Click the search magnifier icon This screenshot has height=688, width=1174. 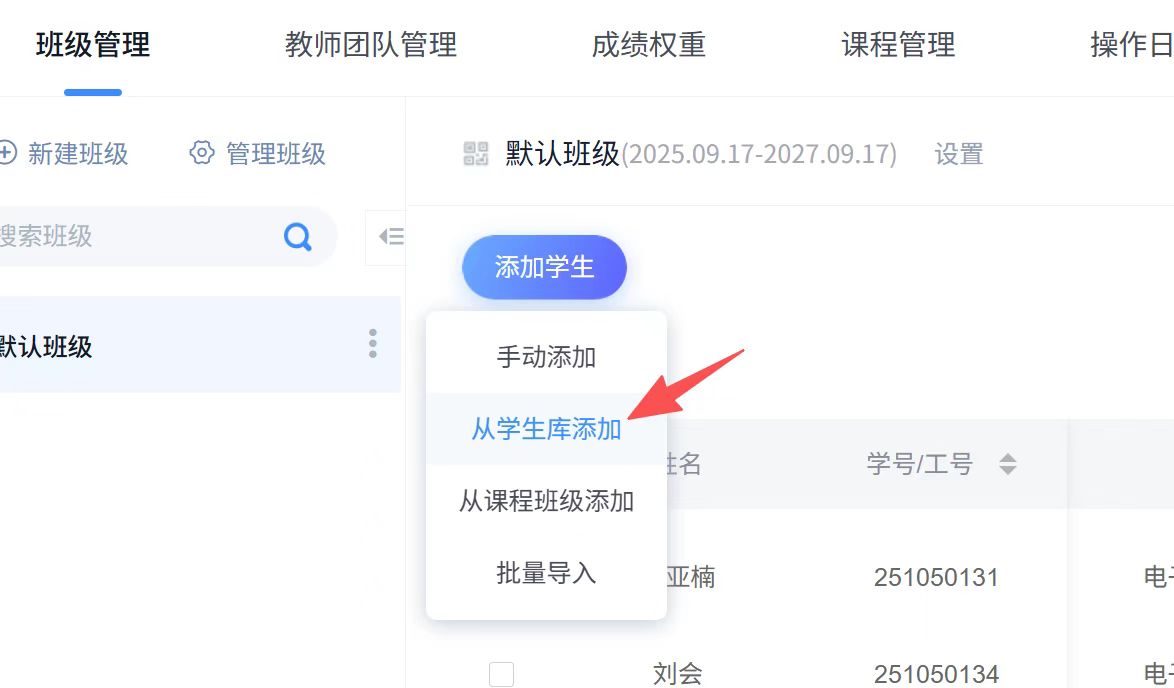pos(298,237)
